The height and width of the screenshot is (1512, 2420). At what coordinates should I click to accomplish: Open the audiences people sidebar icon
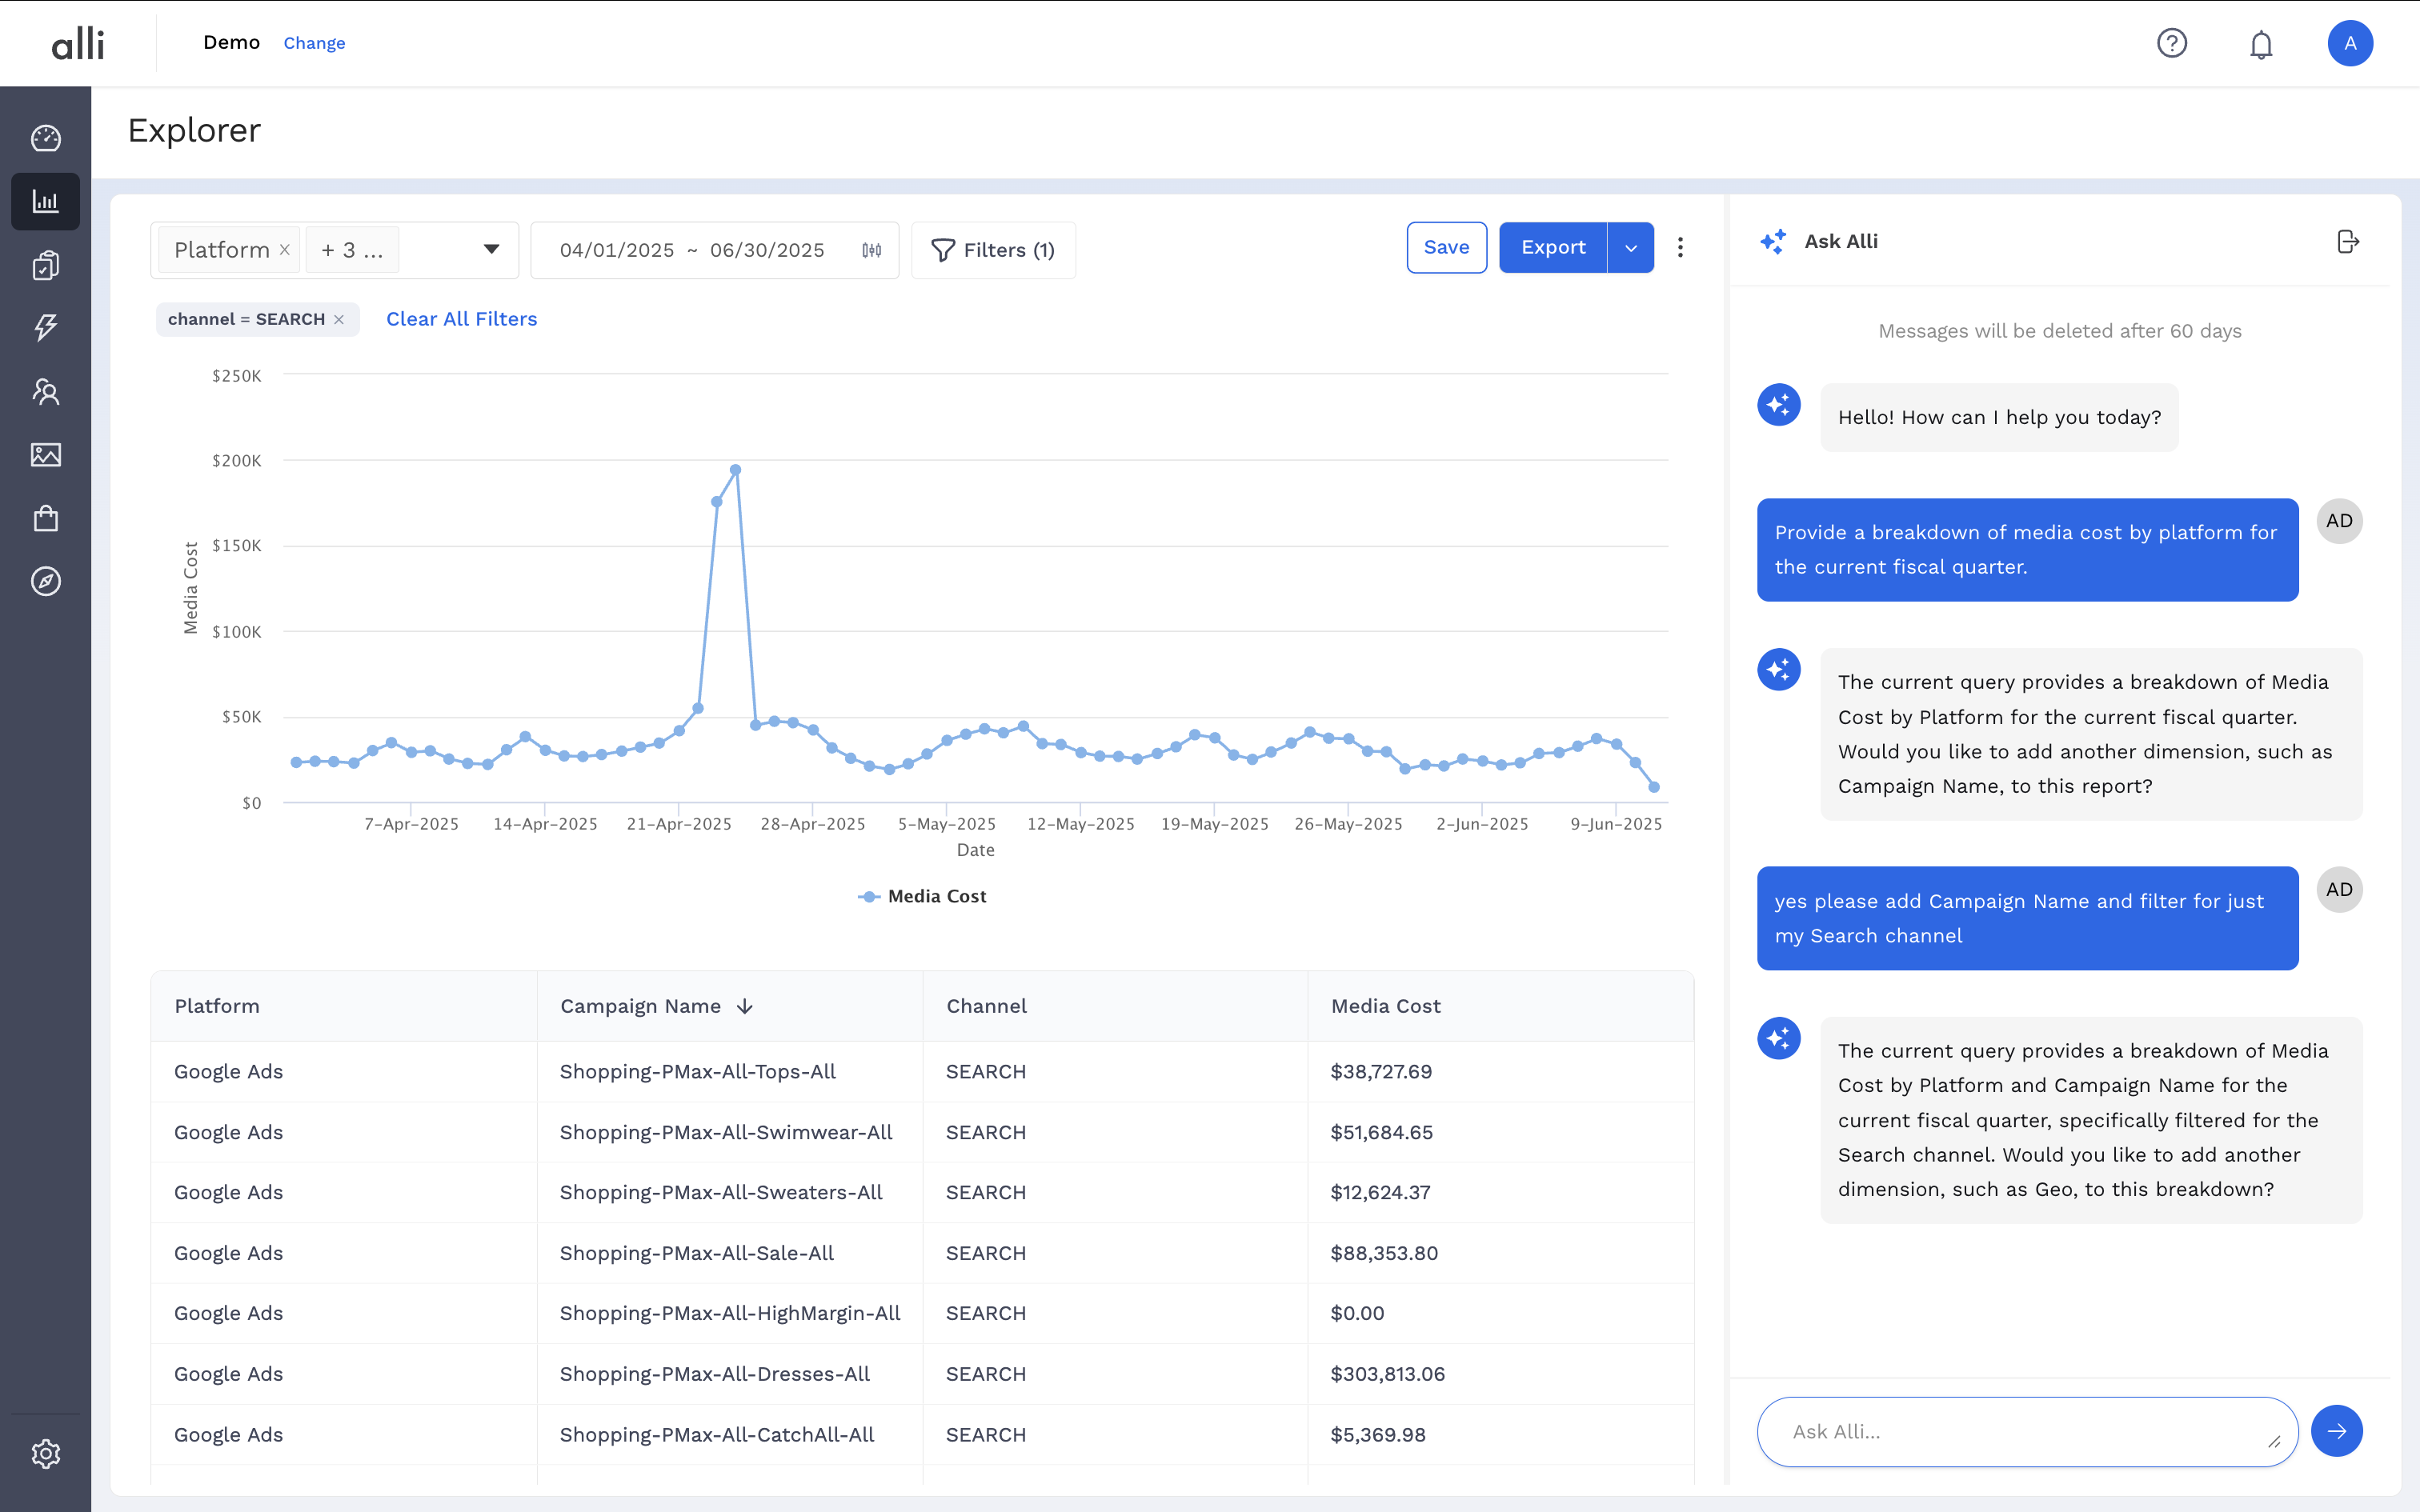[x=46, y=391]
